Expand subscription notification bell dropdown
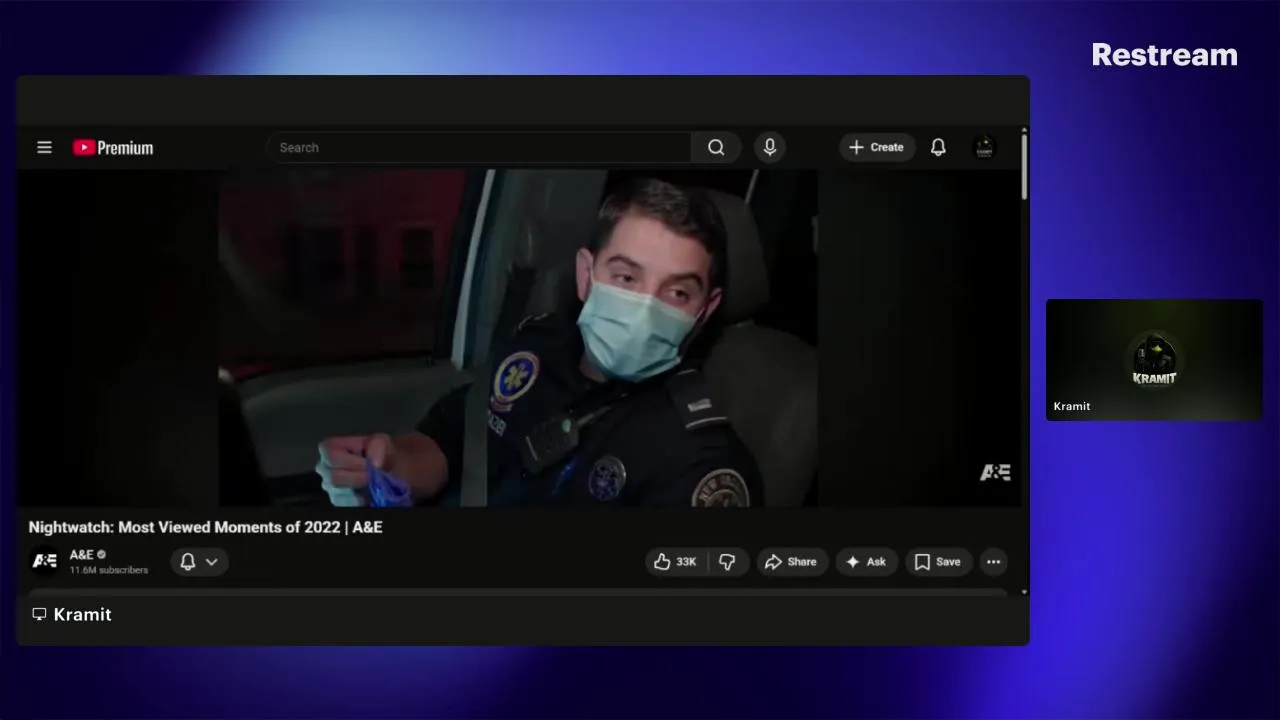Image resolution: width=1280 pixels, height=720 pixels. coord(199,562)
